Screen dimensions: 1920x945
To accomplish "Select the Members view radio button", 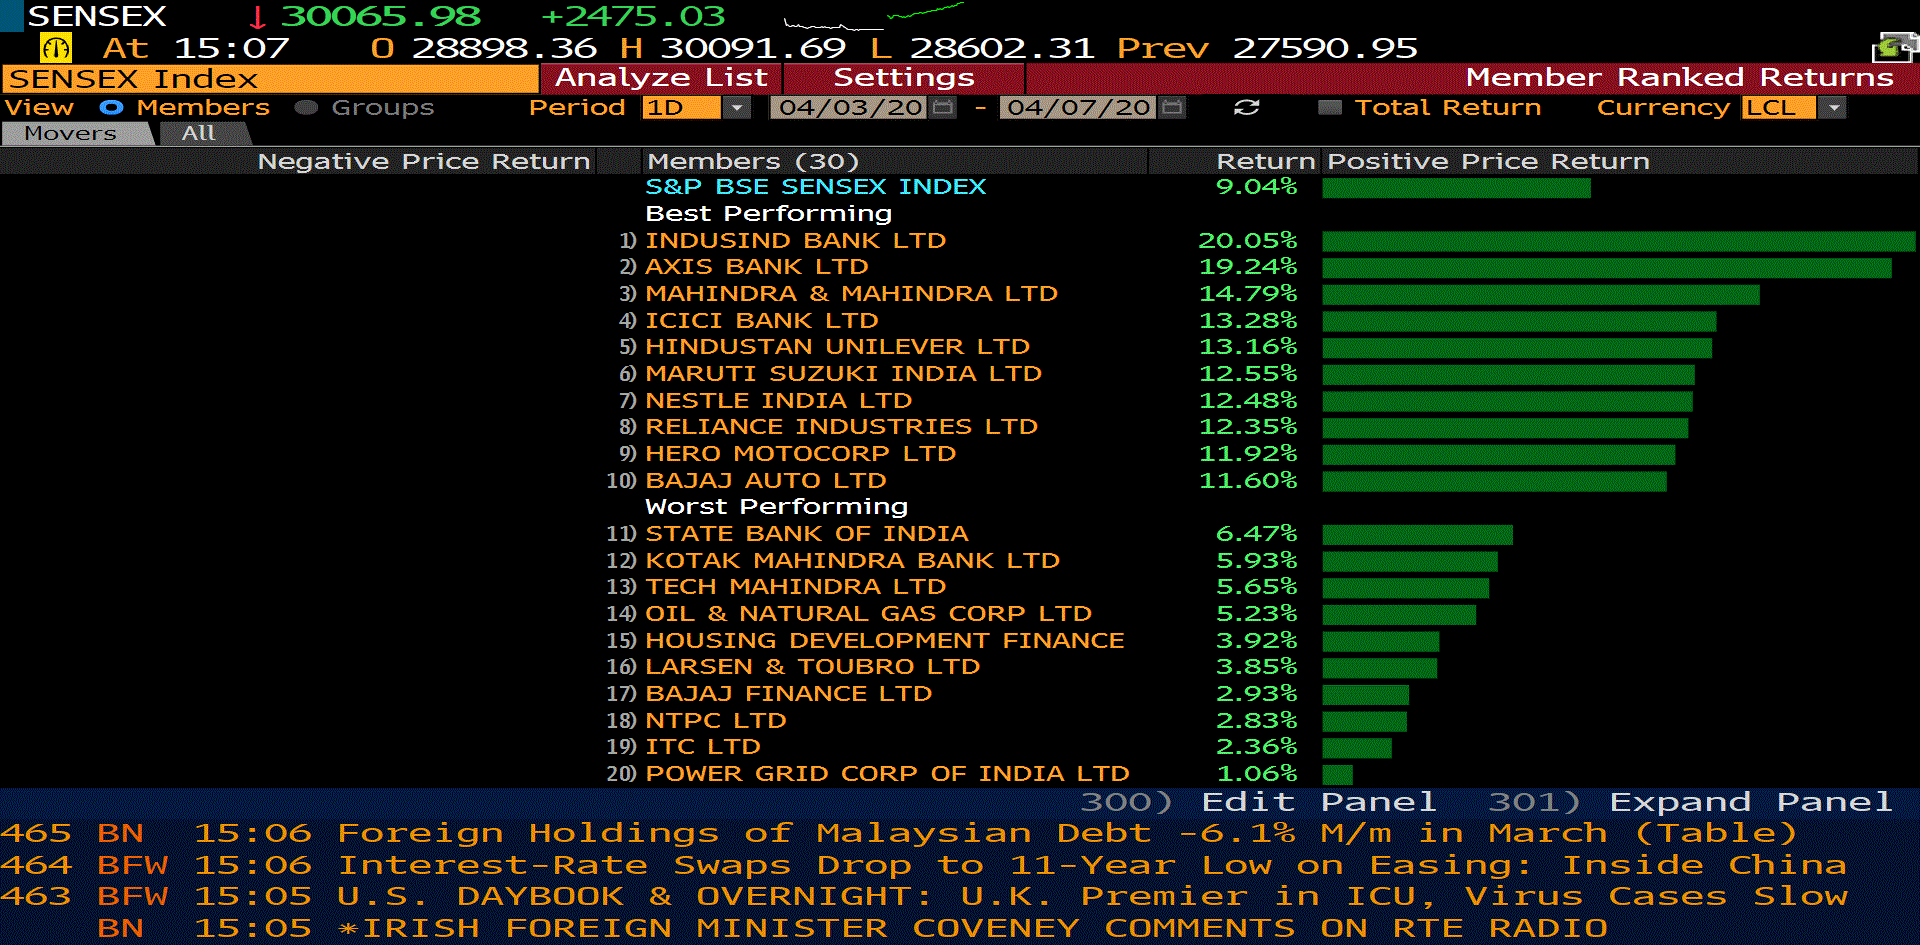I will pyautogui.click(x=111, y=108).
